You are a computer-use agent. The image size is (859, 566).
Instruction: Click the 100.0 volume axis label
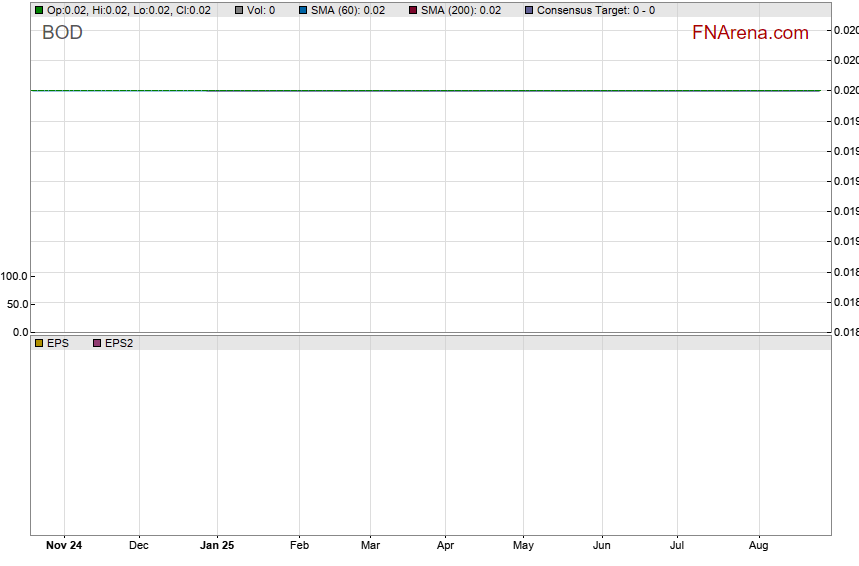tap(15, 276)
